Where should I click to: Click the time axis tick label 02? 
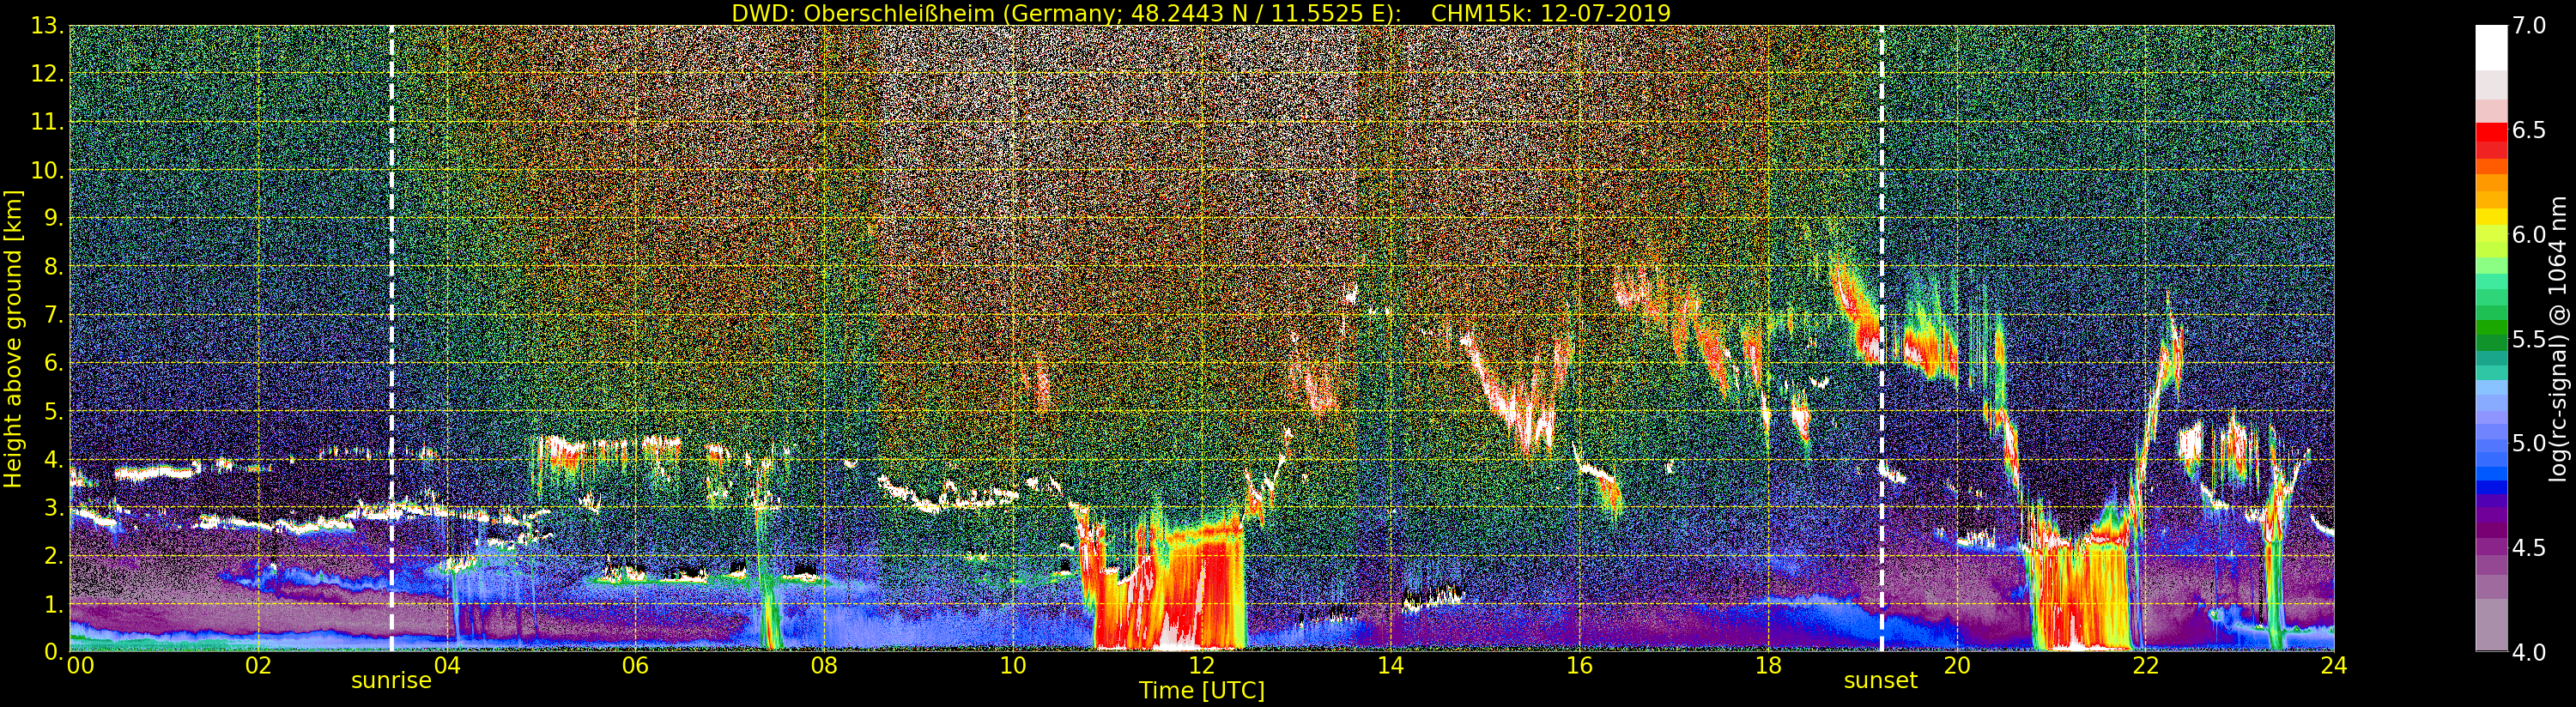[x=258, y=666]
